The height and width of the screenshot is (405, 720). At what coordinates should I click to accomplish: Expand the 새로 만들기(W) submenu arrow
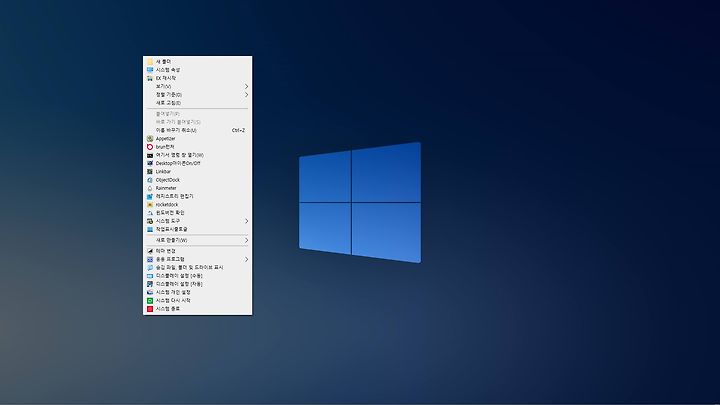tap(246, 240)
